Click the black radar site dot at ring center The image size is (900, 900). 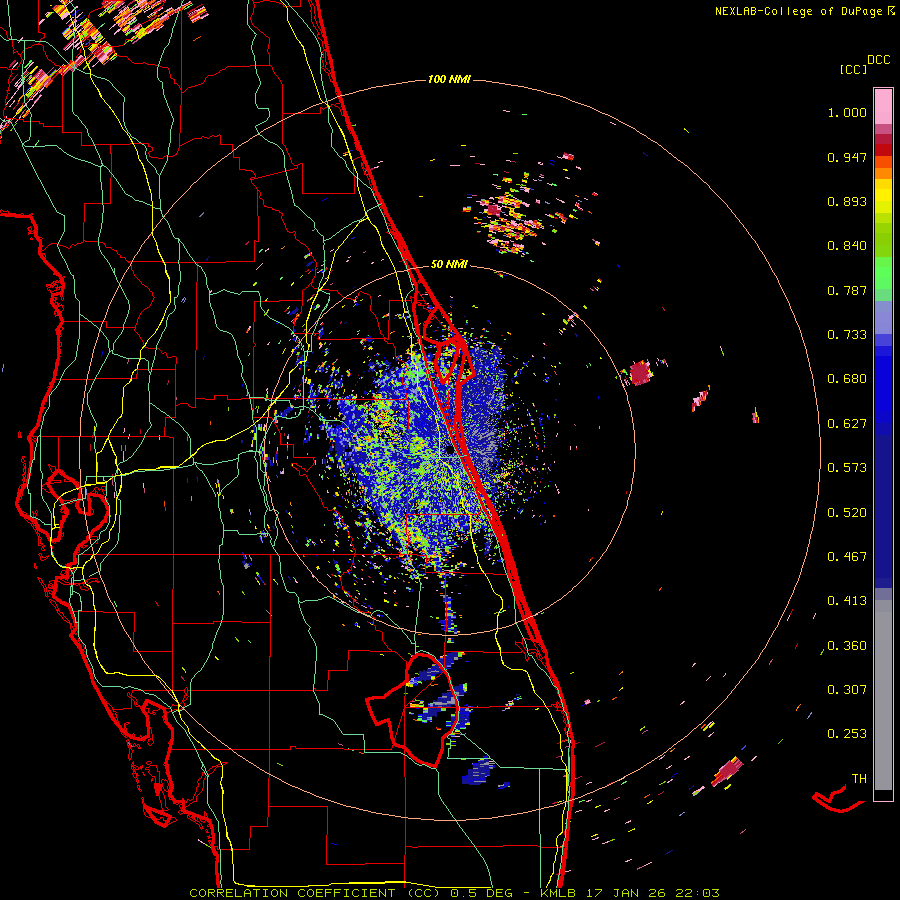(x=449, y=451)
